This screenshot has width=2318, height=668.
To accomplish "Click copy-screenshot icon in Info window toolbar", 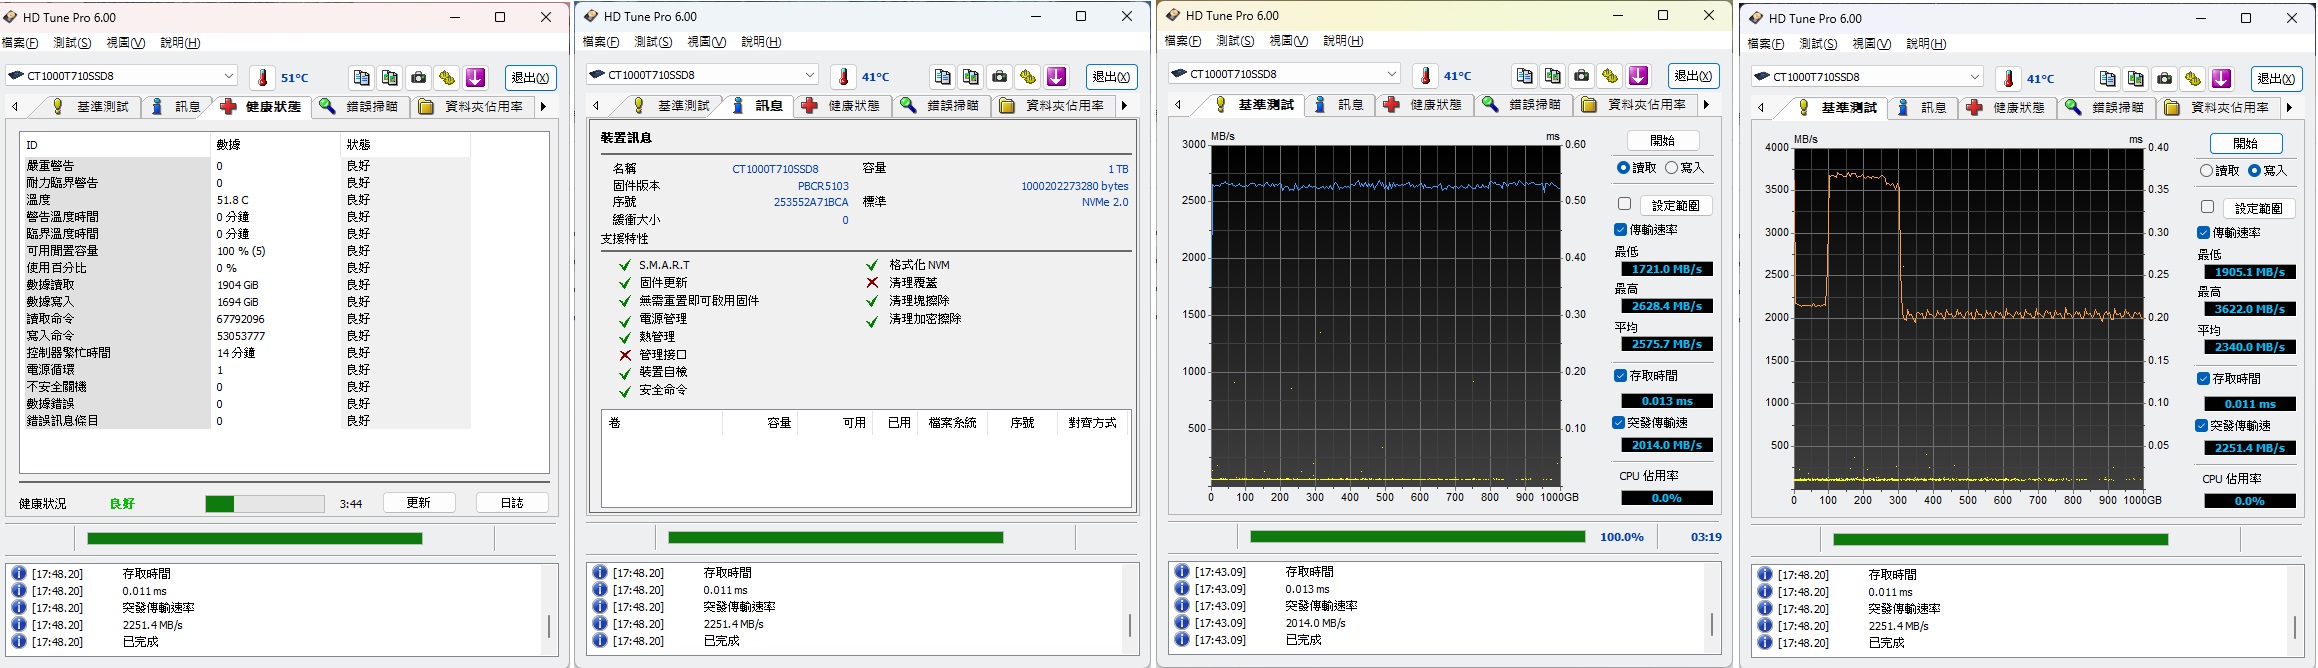I will (x=971, y=77).
